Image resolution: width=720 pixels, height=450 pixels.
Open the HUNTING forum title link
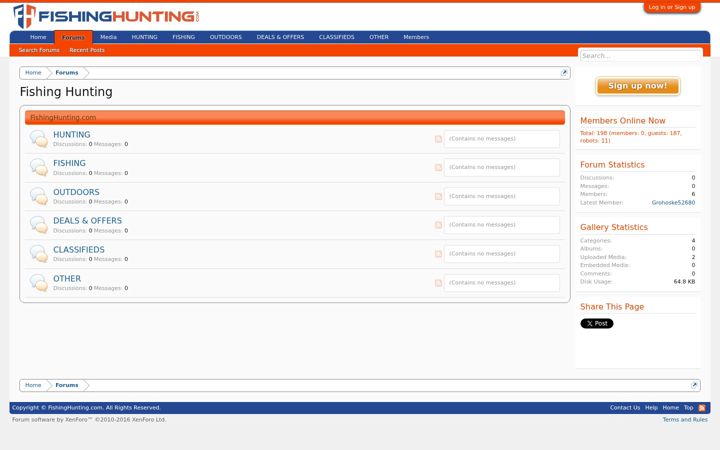[x=72, y=135]
